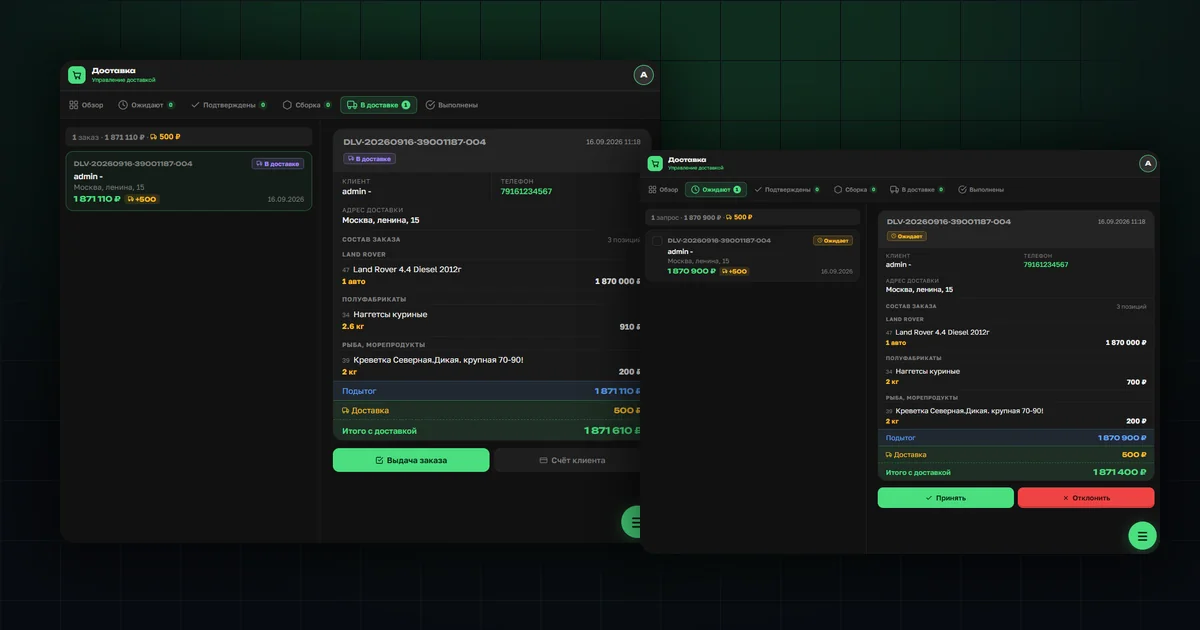Open the 'A' user avatar in right window
1200x630 pixels.
click(x=1148, y=163)
